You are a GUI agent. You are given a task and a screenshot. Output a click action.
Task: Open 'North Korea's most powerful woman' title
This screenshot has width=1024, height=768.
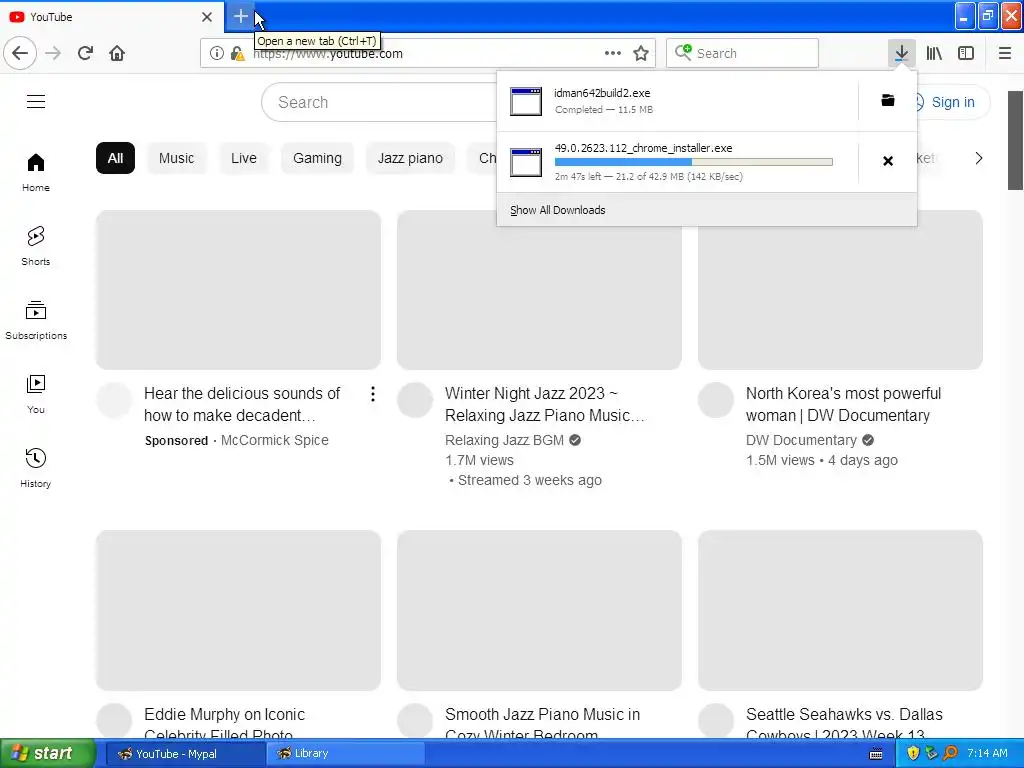(844, 404)
